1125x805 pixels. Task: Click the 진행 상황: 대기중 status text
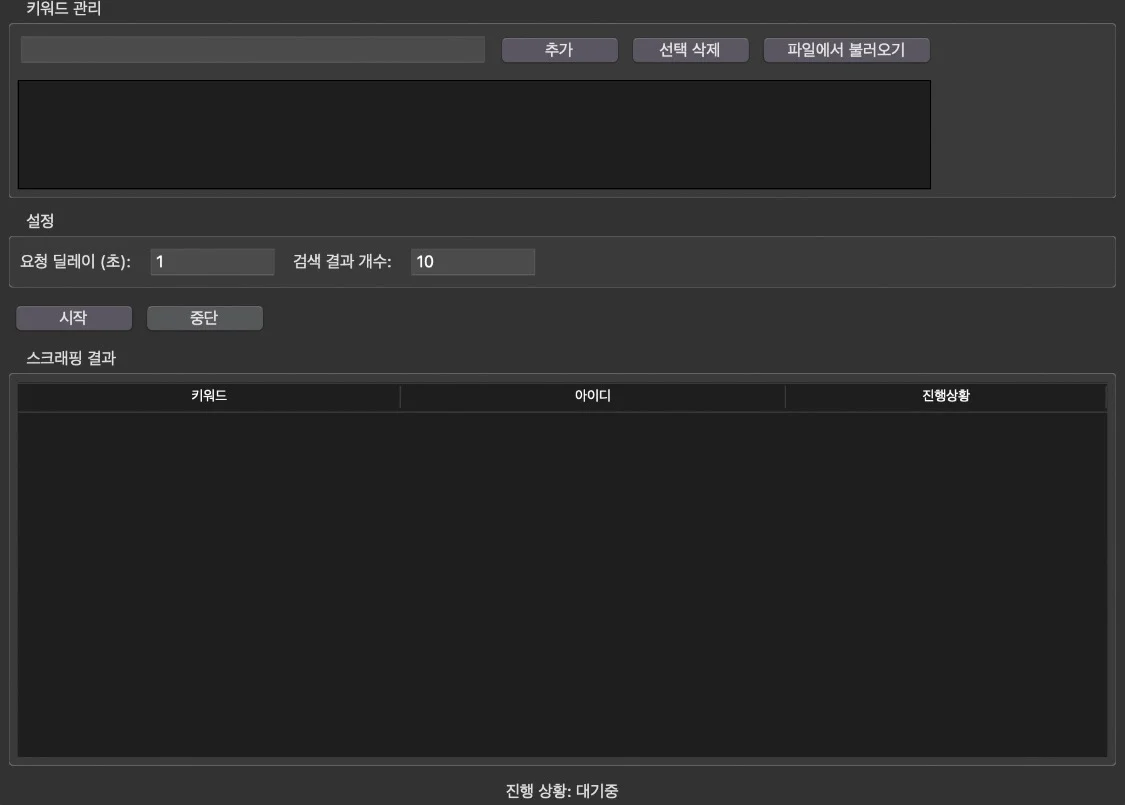562,791
